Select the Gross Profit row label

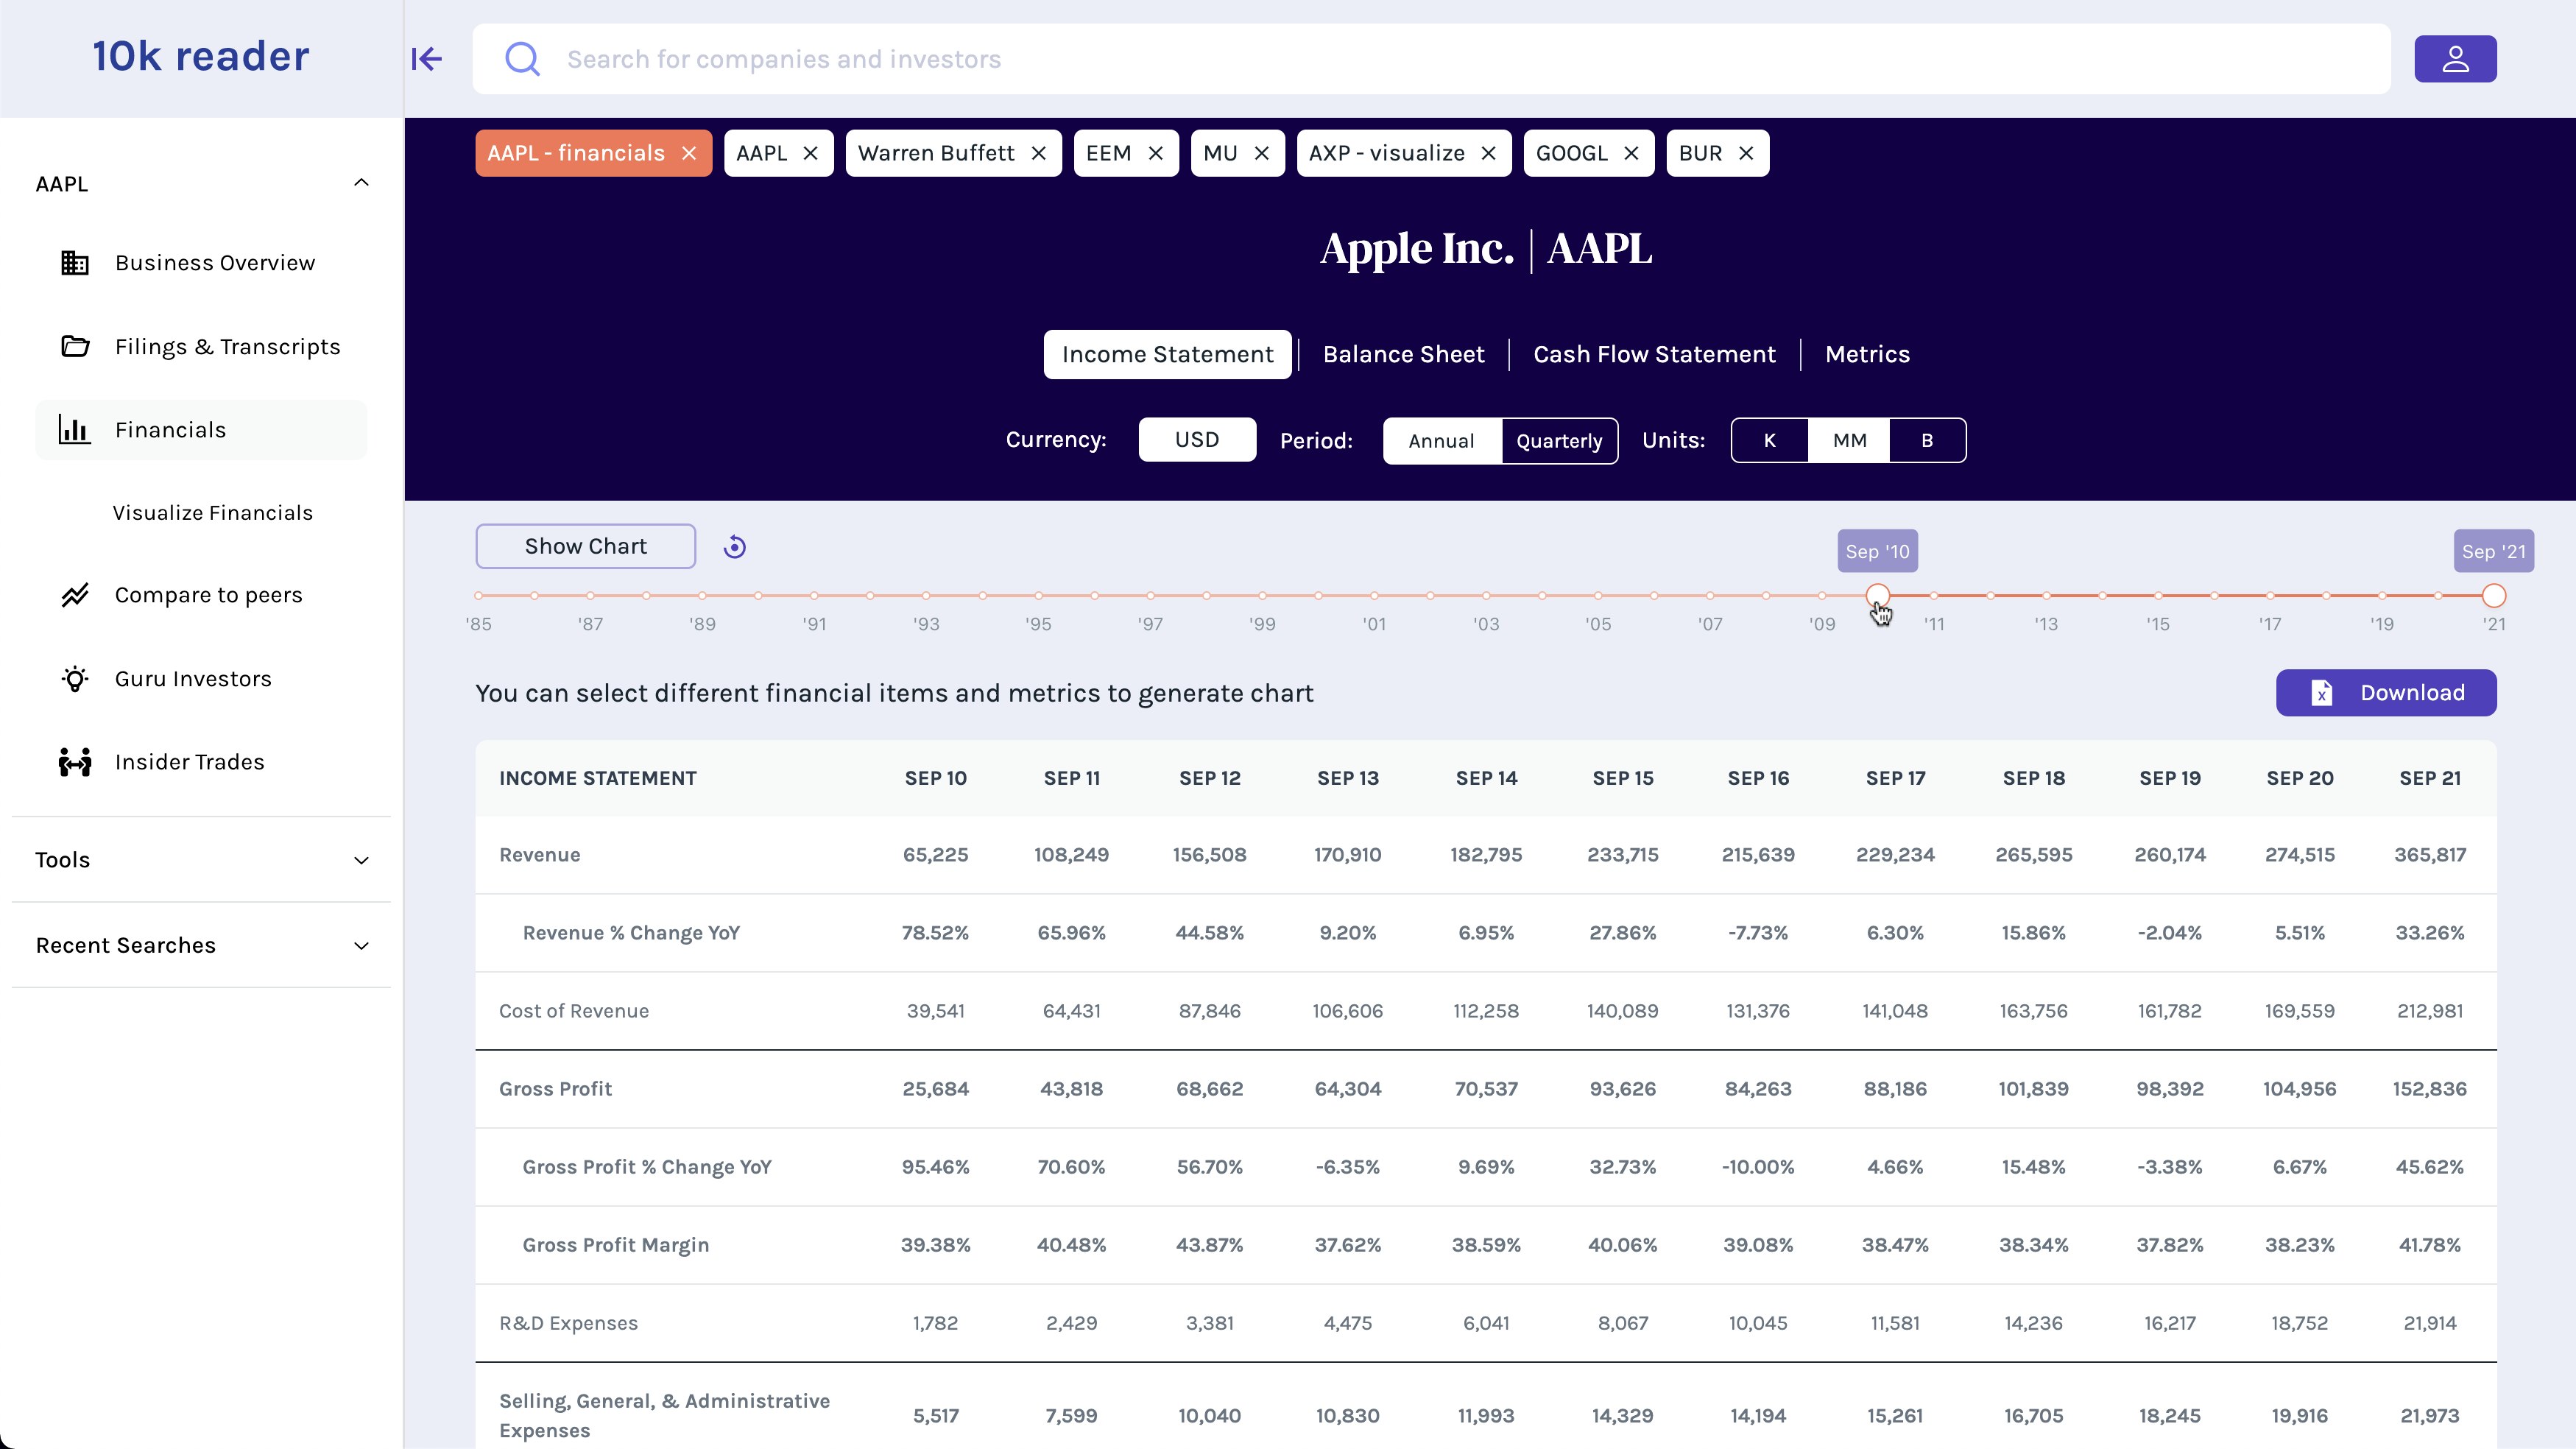point(555,1089)
